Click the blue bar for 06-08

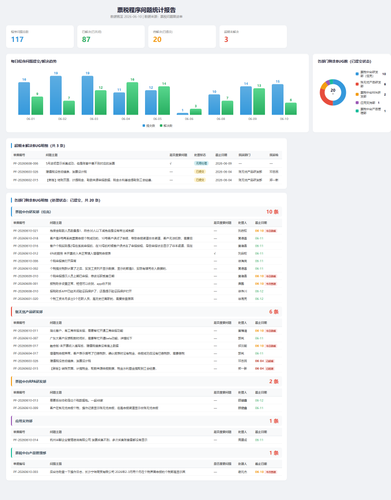tap(214, 104)
